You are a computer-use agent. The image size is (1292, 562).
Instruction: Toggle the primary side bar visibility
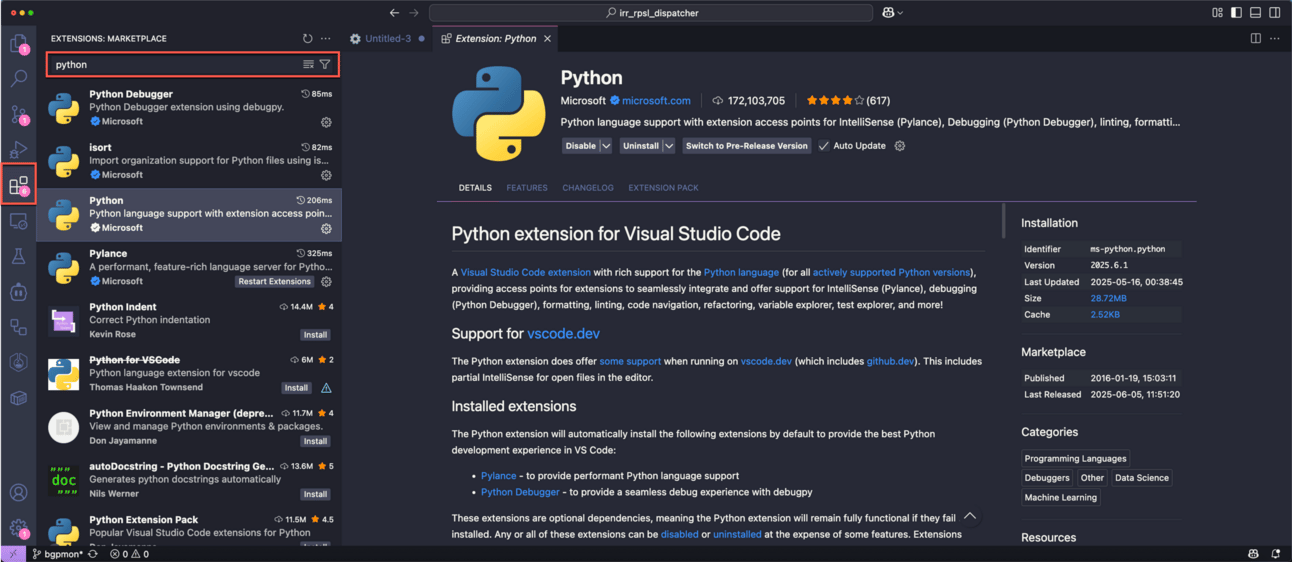(1236, 13)
